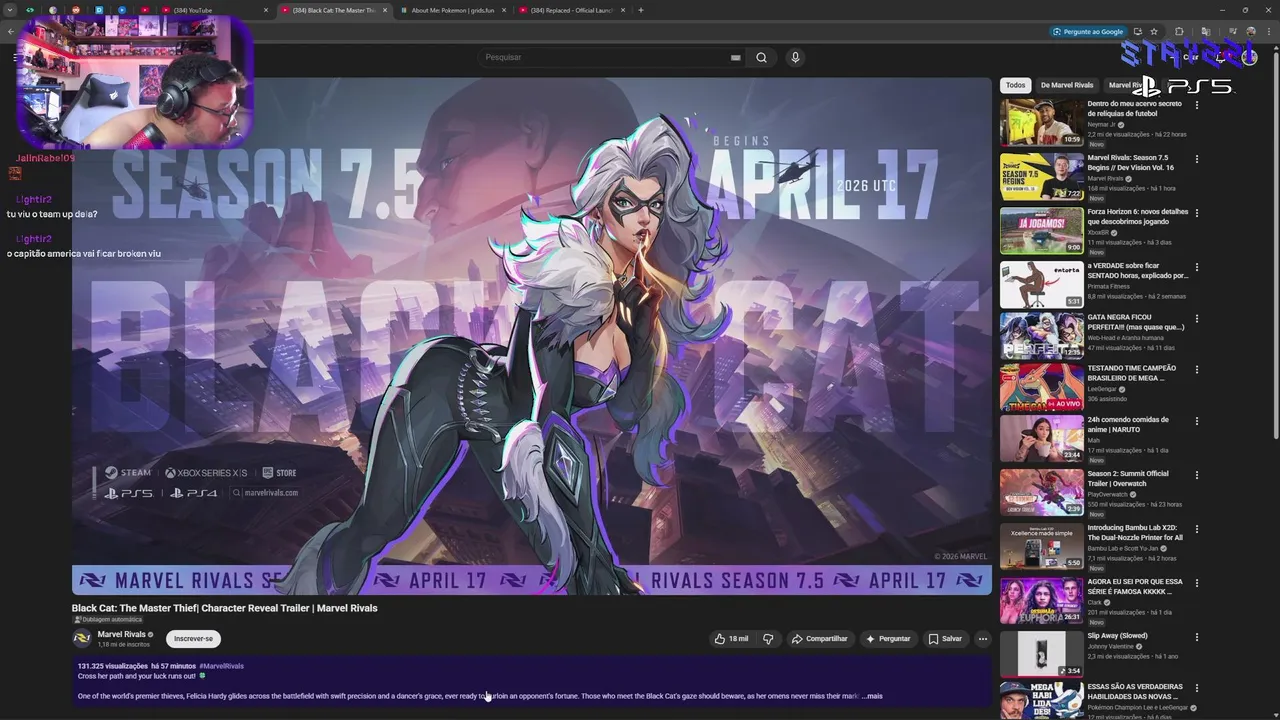The height and width of the screenshot is (720, 1280).
Task: Open options for TESTANDO TIME CAMPEÃO video
Action: click(x=1196, y=370)
